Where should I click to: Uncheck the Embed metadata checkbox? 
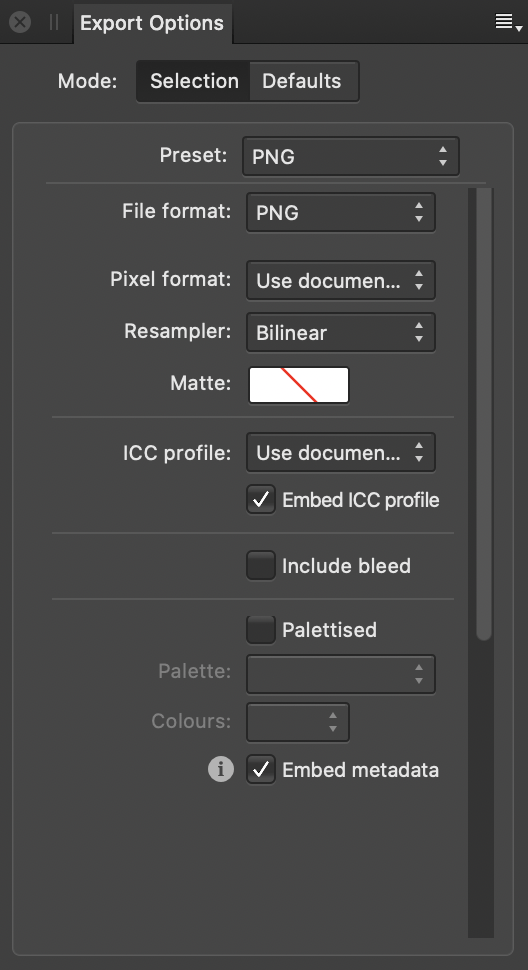click(261, 770)
